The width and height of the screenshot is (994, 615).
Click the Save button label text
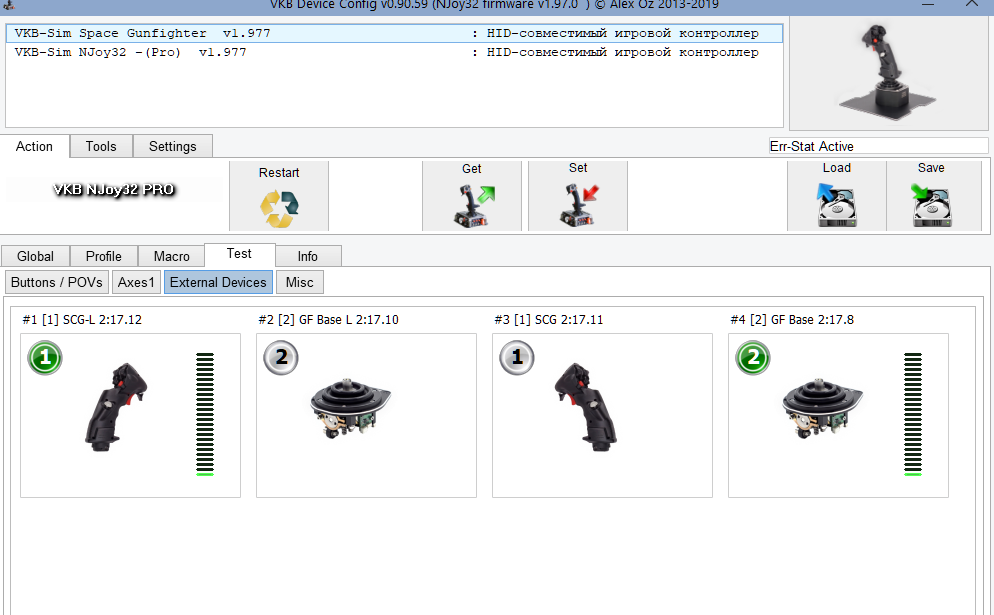pyautogui.click(x=931, y=168)
